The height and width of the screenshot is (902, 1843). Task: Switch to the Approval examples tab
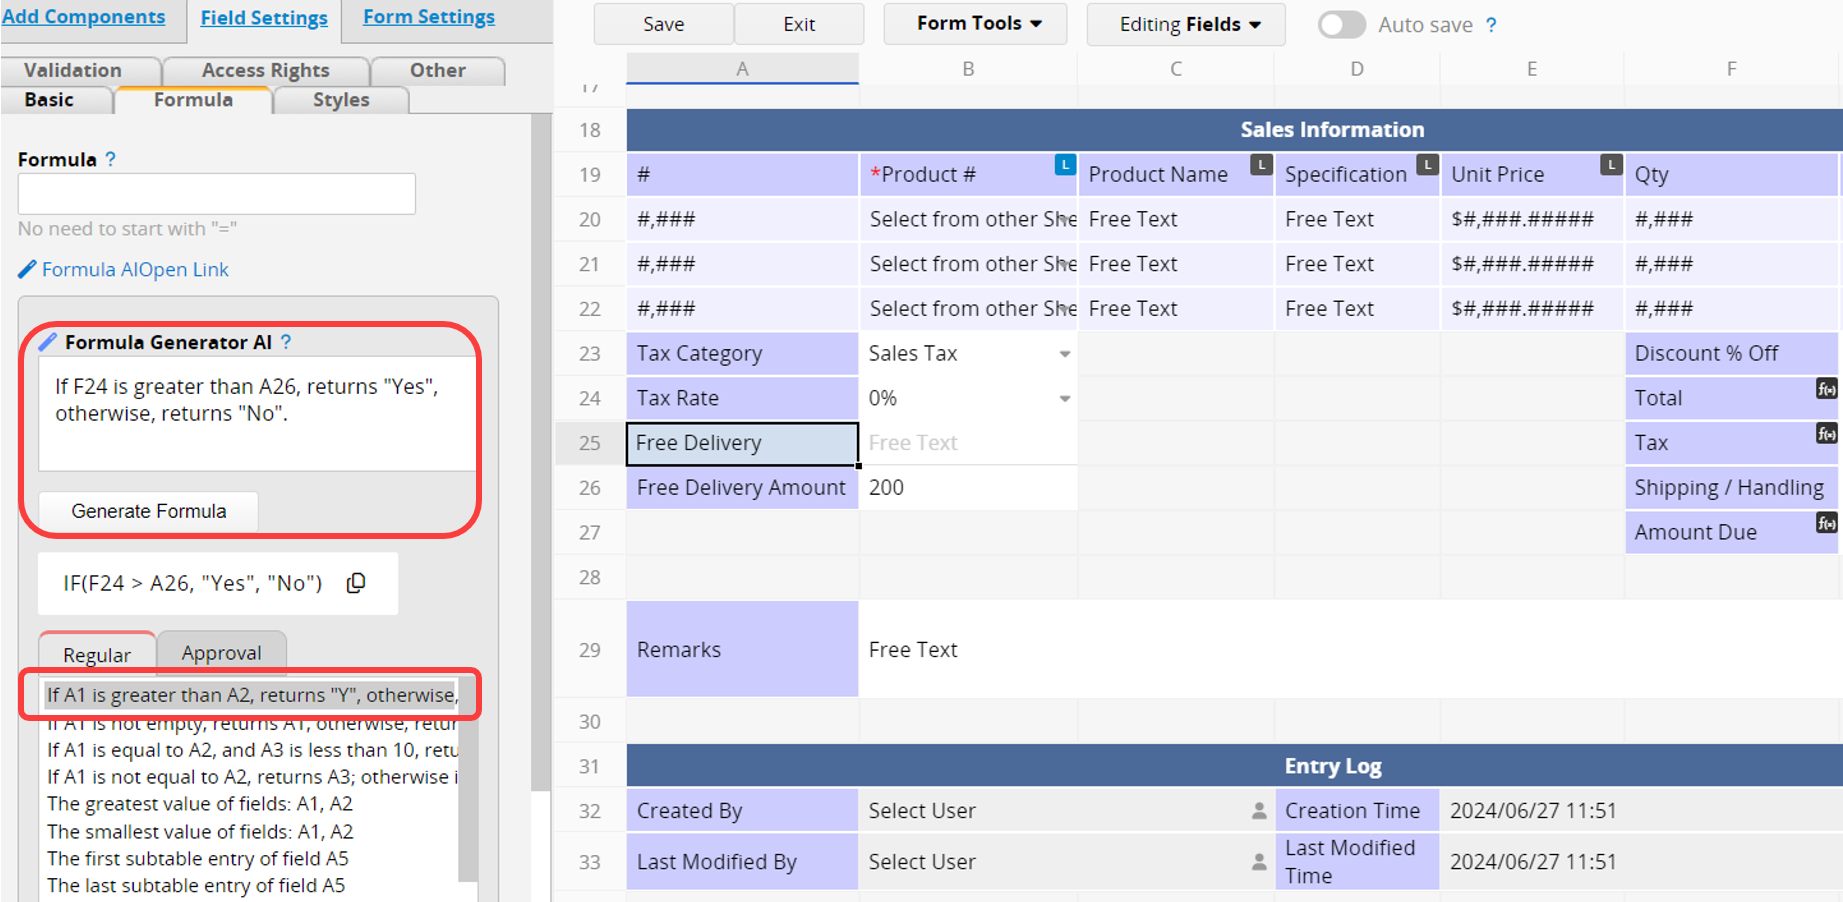(x=221, y=653)
